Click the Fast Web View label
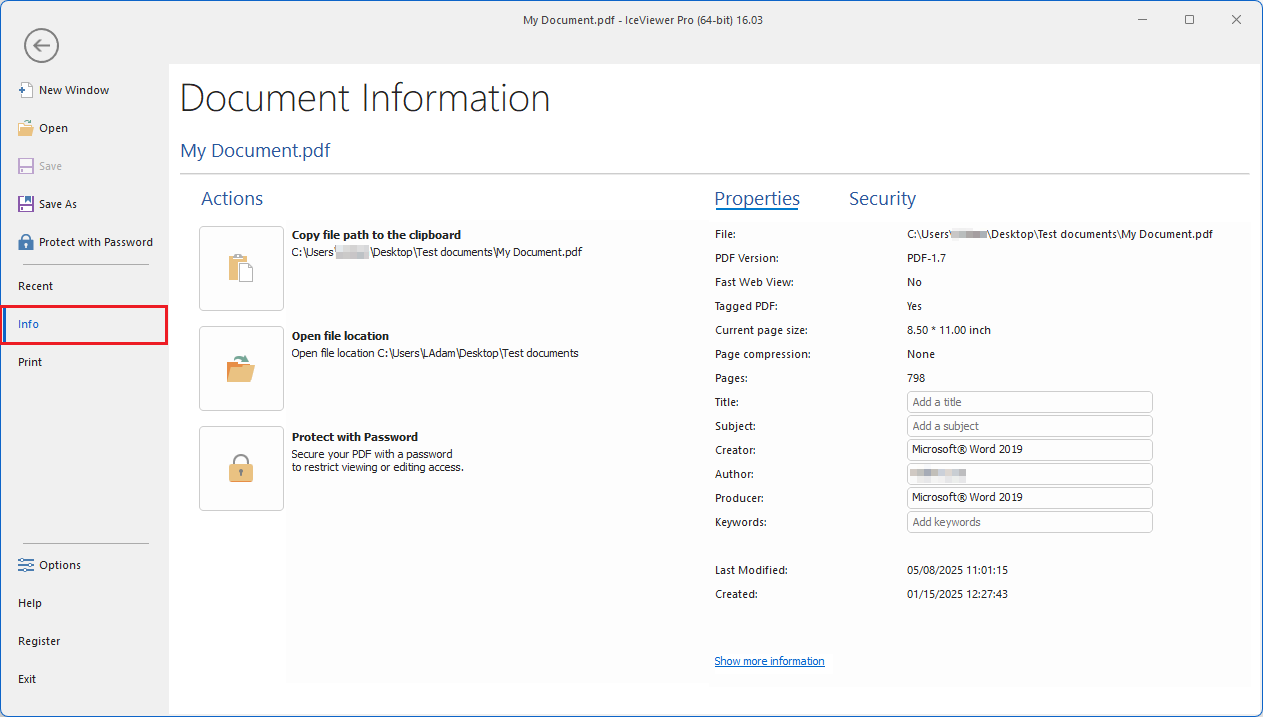This screenshot has height=717, width=1263. 754,282
